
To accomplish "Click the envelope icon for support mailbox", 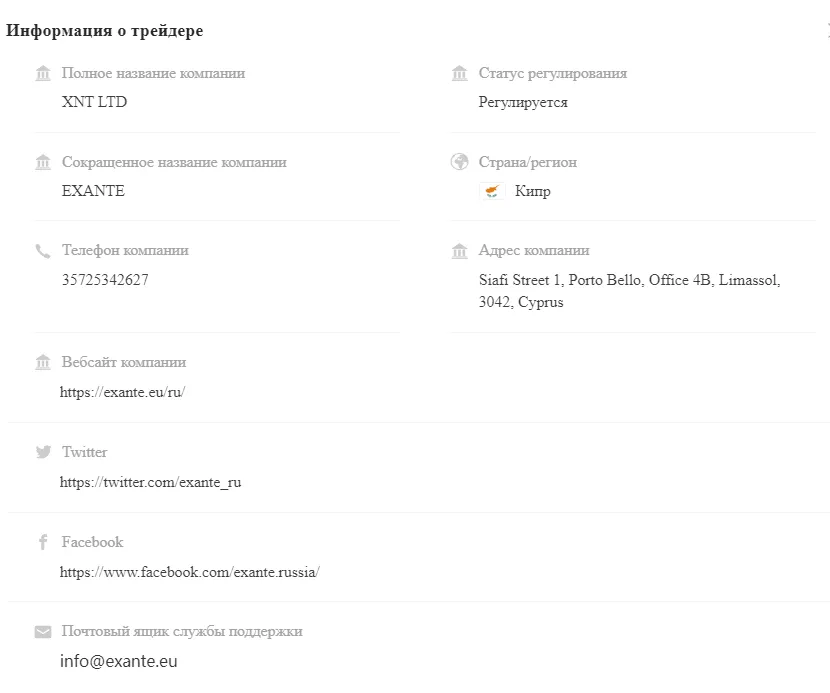I will click(43, 632).
